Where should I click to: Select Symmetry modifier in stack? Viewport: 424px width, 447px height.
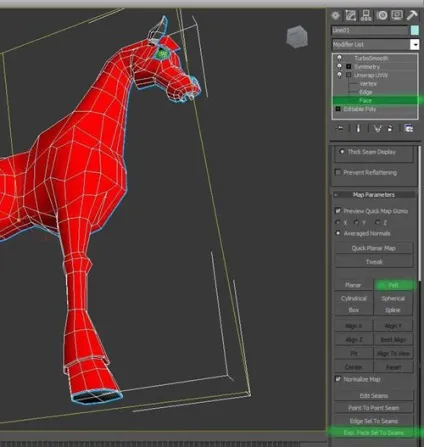[367, 66]
